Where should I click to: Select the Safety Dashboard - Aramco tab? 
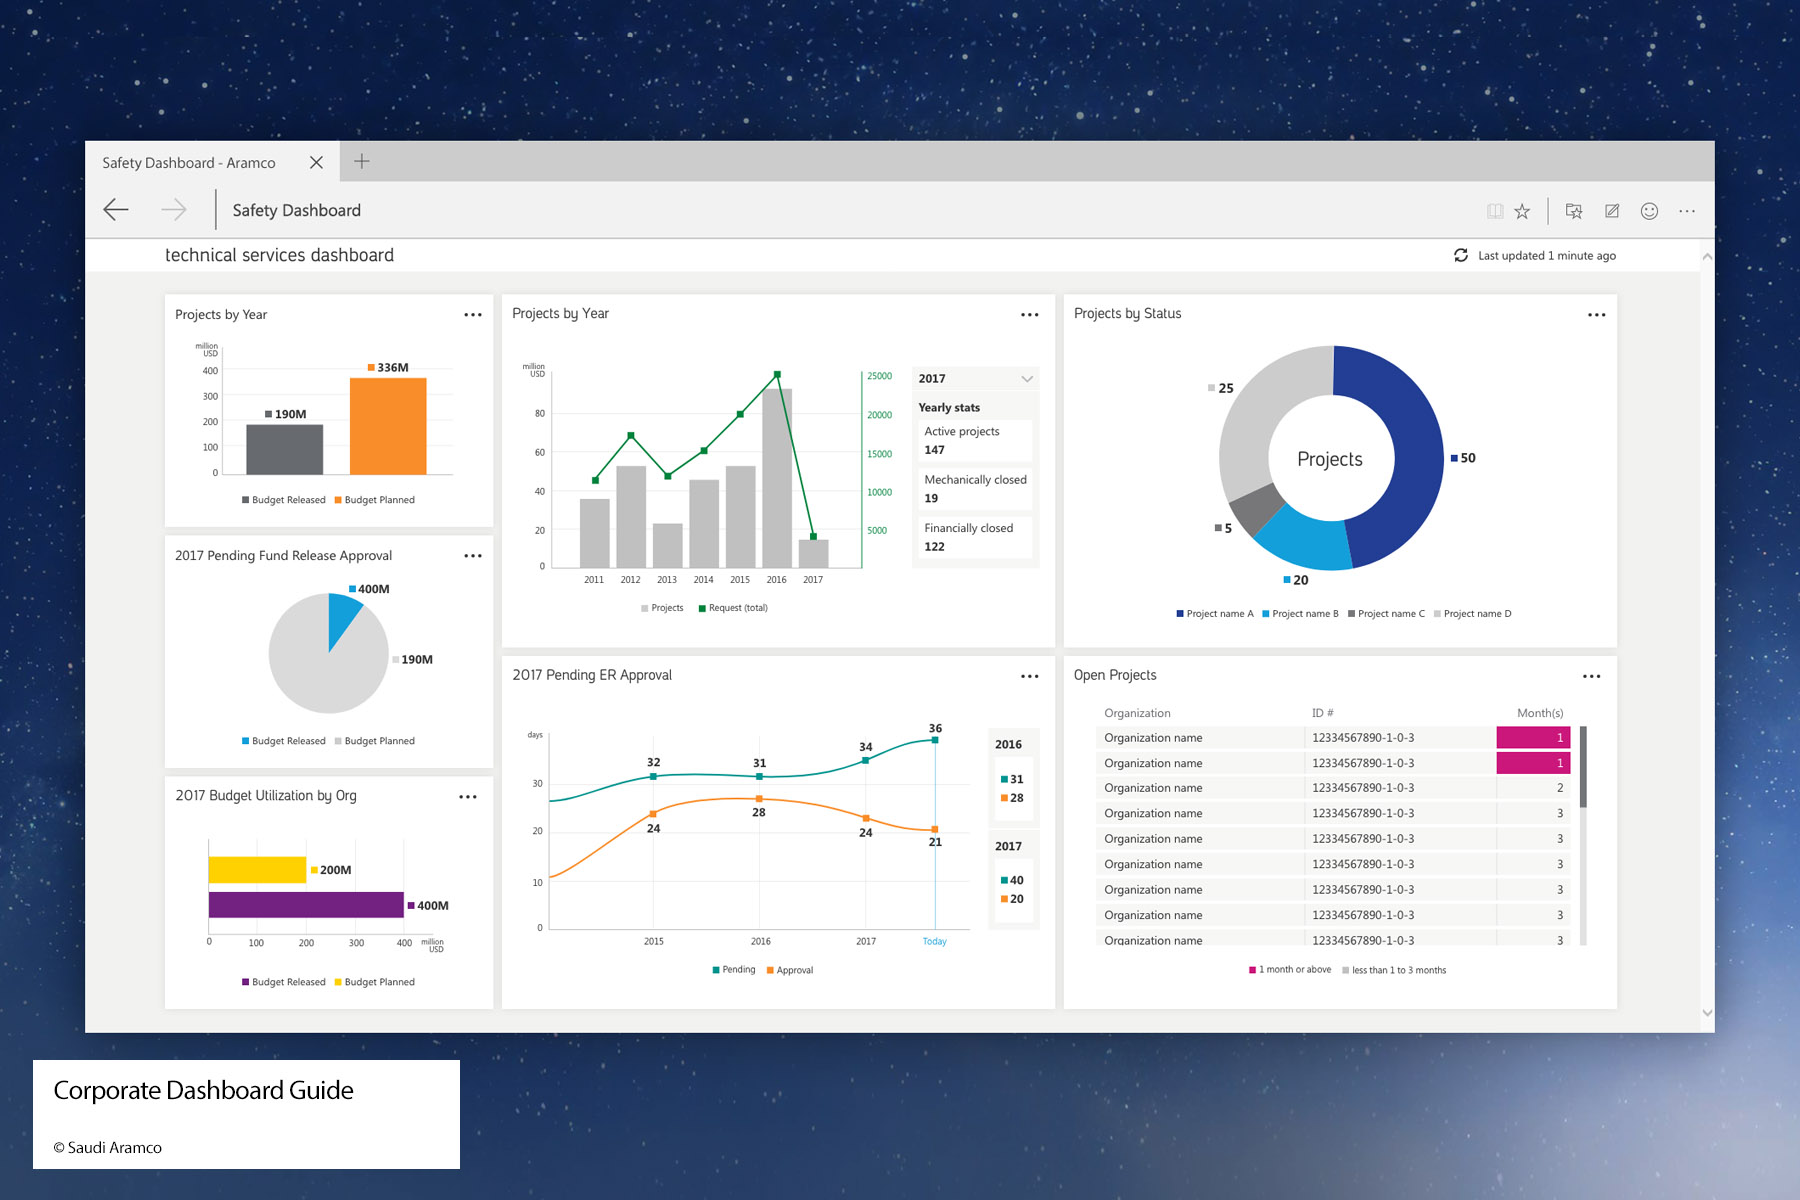coord(189,163)
